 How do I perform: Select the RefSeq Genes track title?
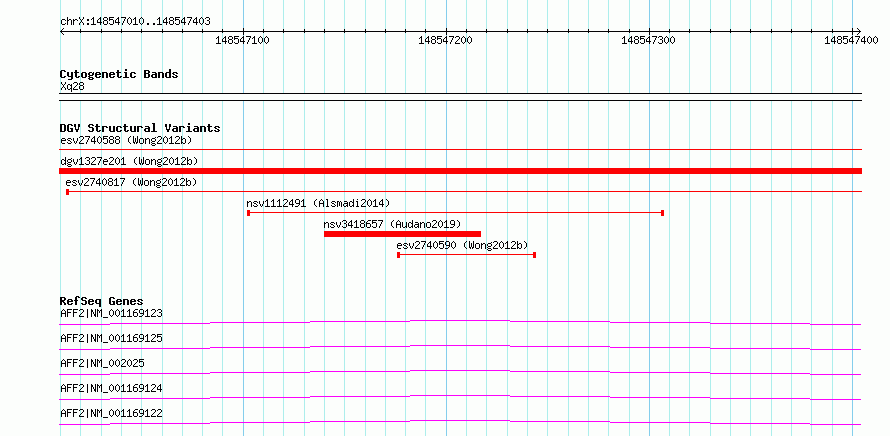pos(102,301)
